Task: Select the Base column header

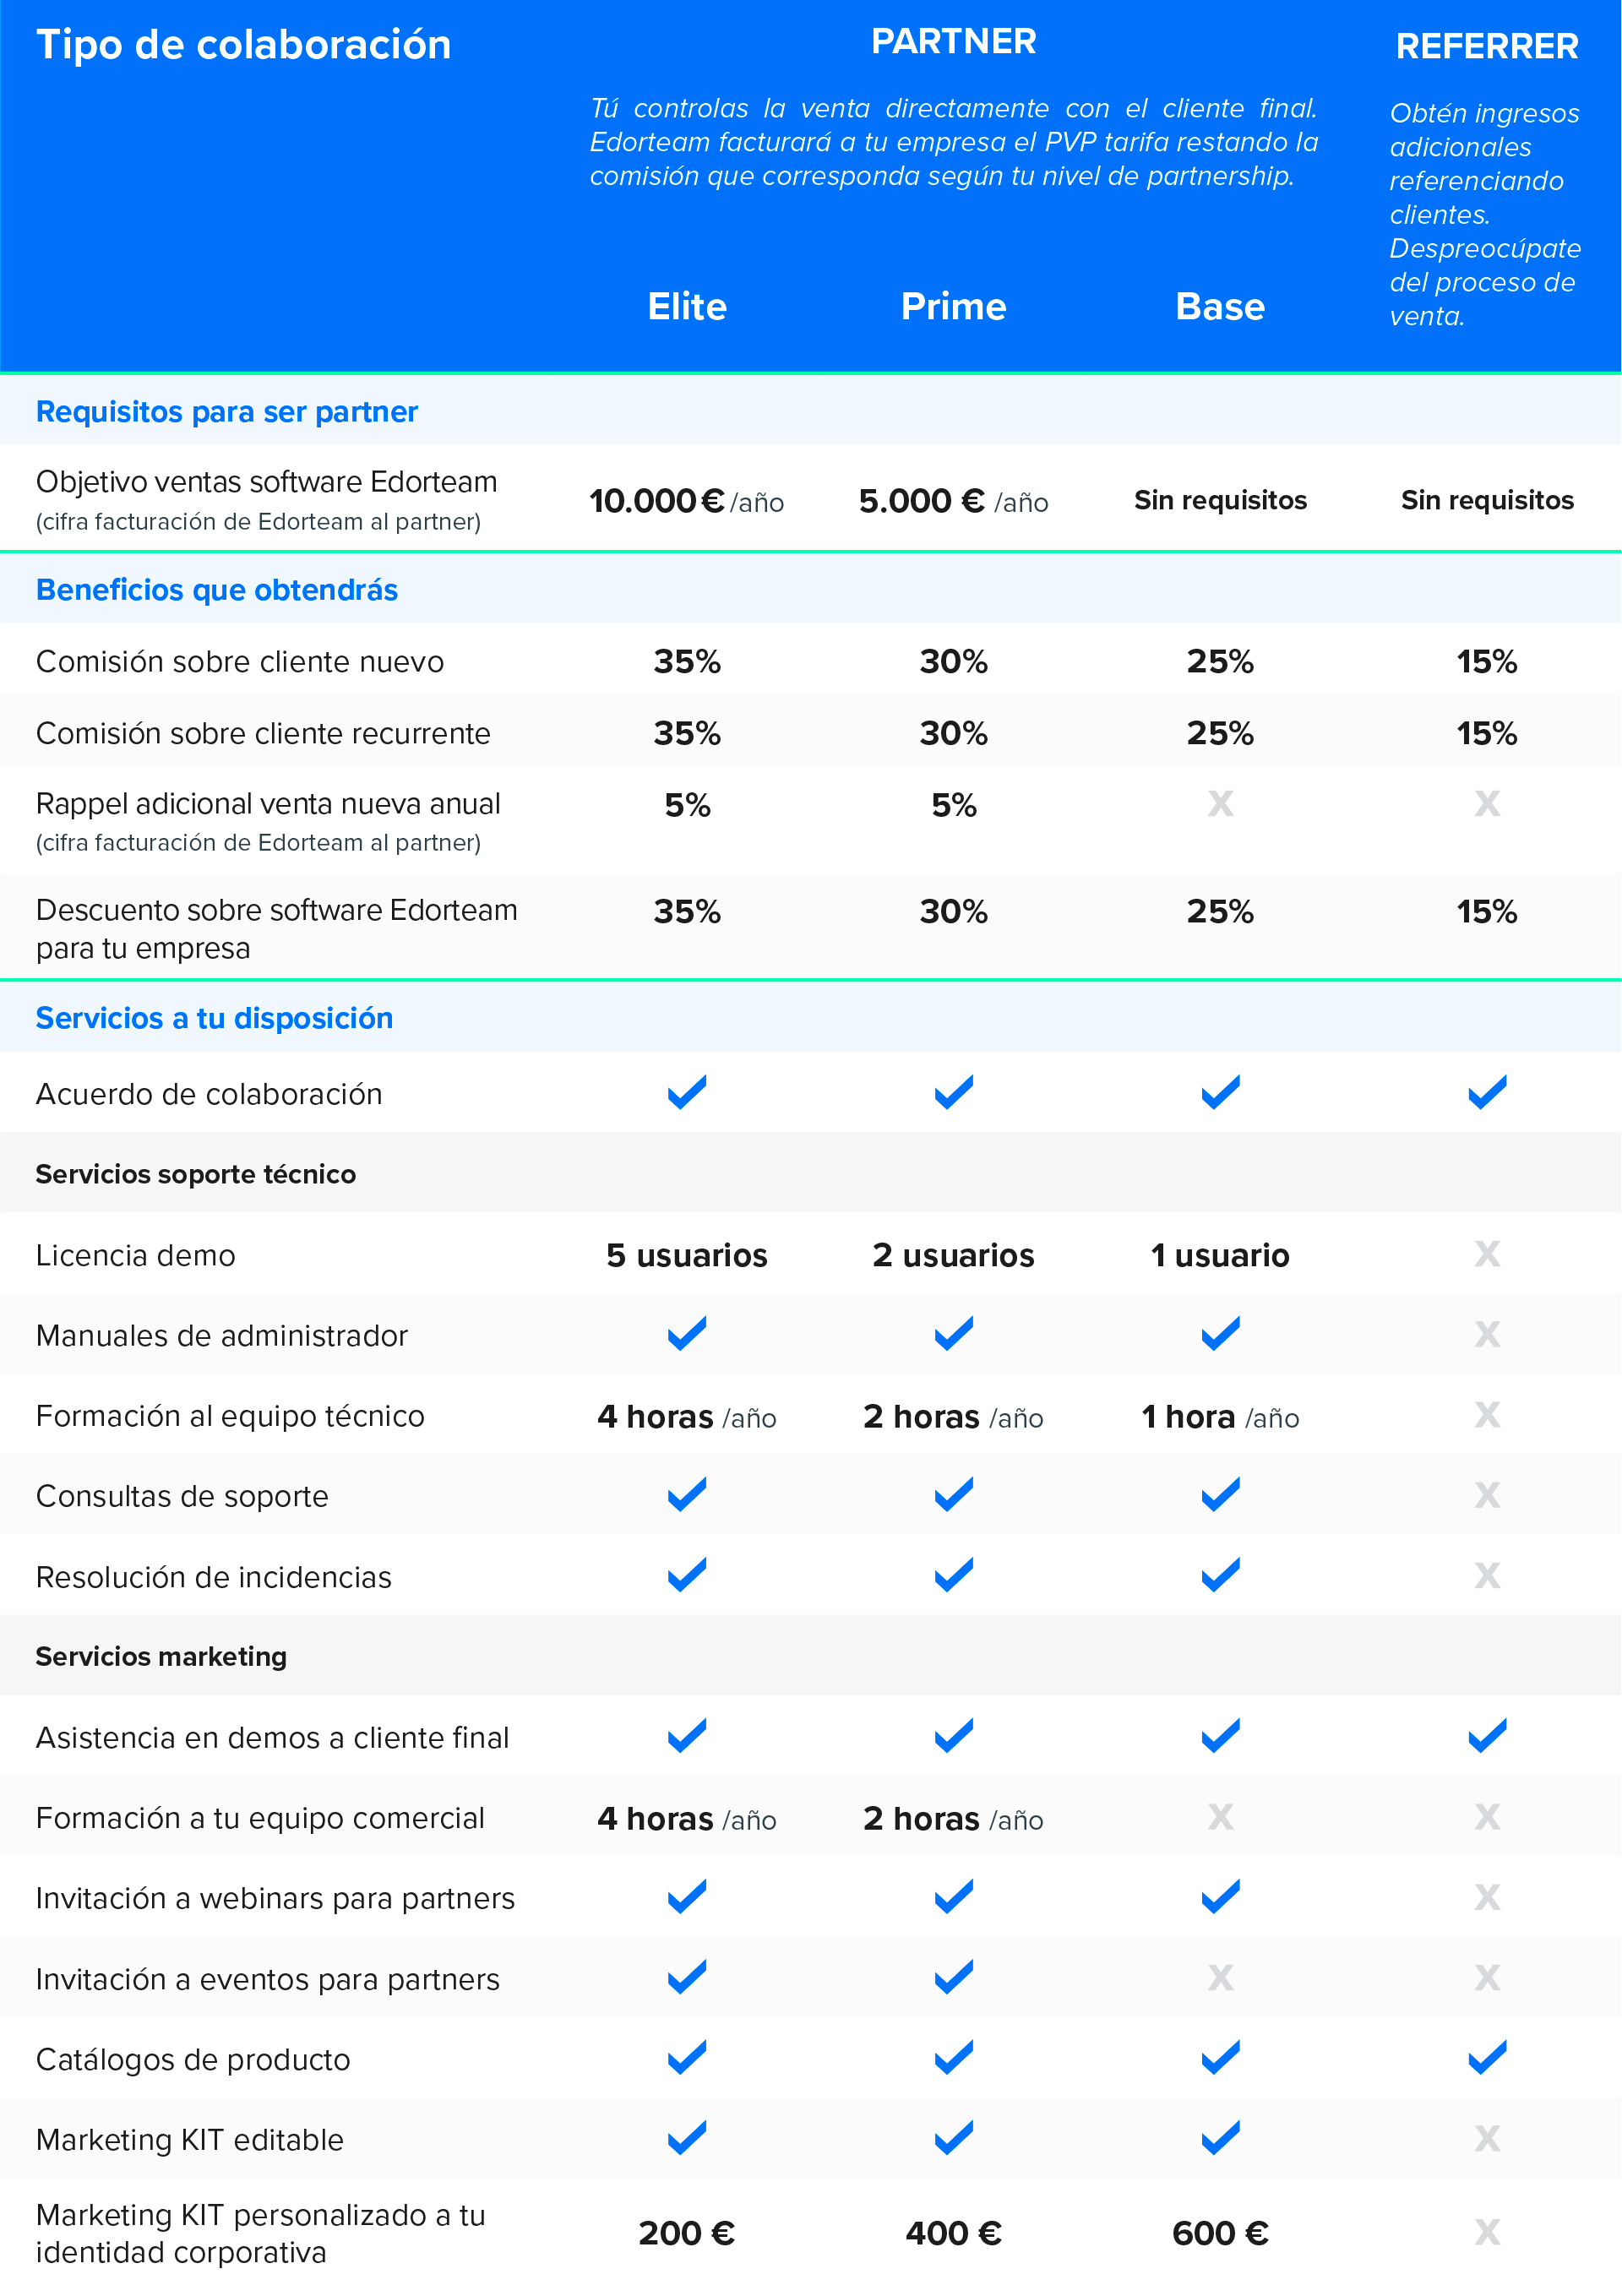Action: click(x=1220, y=306)
